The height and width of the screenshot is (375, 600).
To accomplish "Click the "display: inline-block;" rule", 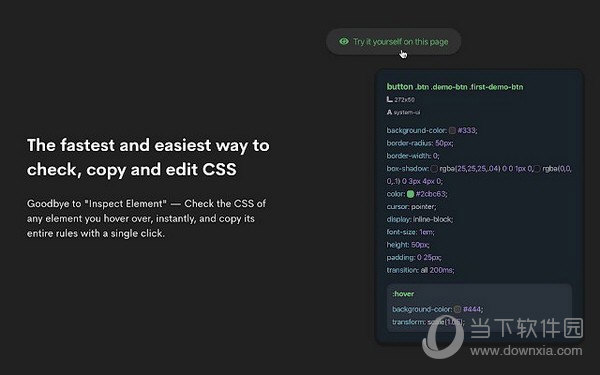I will tap(420, 219).
